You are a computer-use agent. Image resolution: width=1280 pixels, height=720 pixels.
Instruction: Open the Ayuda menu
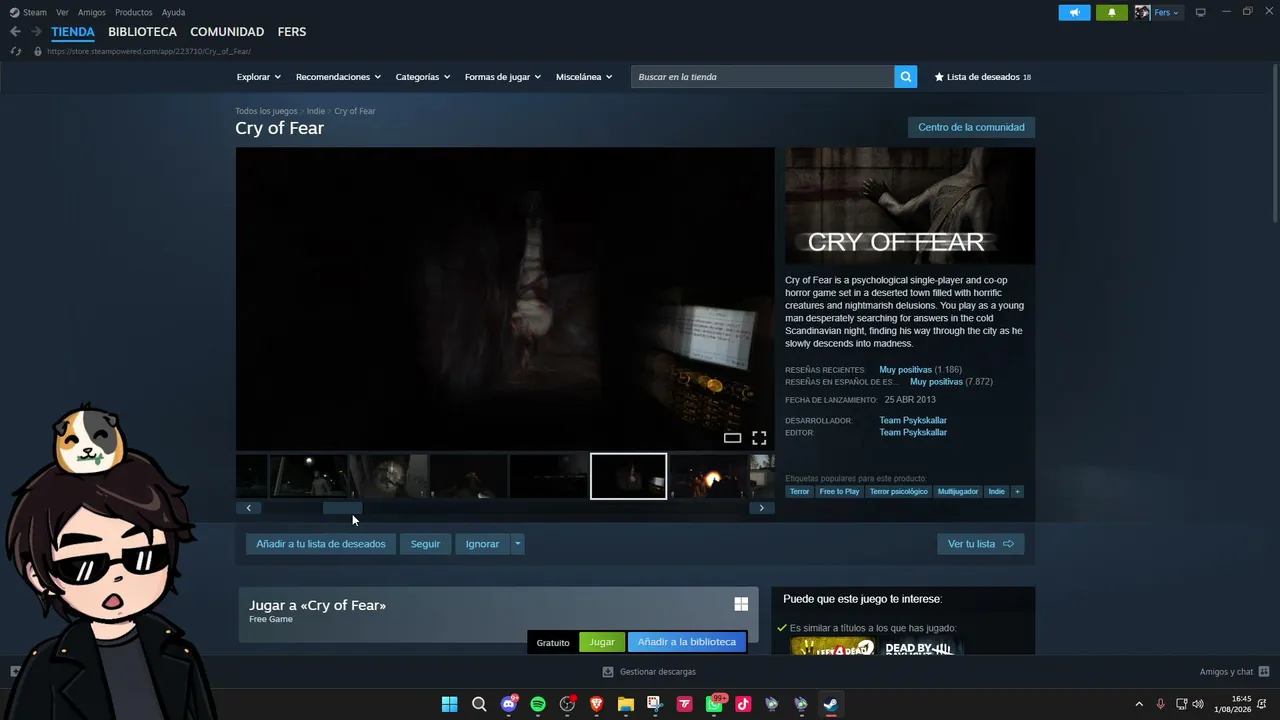click(173, 13)
